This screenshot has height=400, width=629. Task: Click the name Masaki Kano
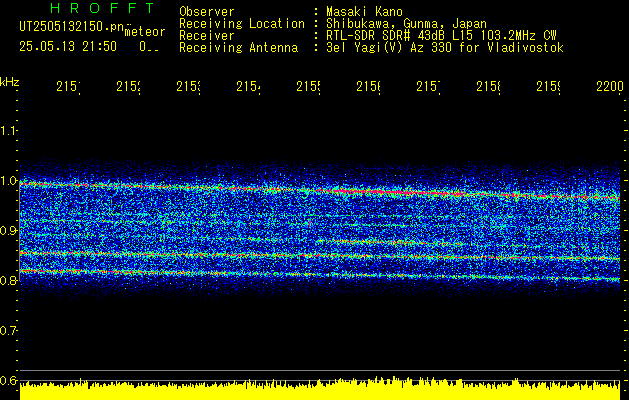click(x=364, y=12)
